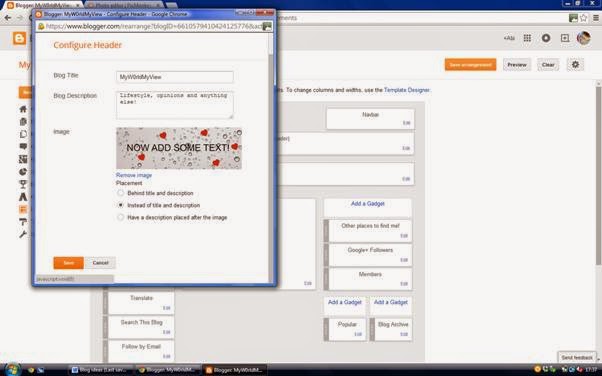Click the Send feedback button
The height and width of the screenshot is (376, 602).
point(577,357)
